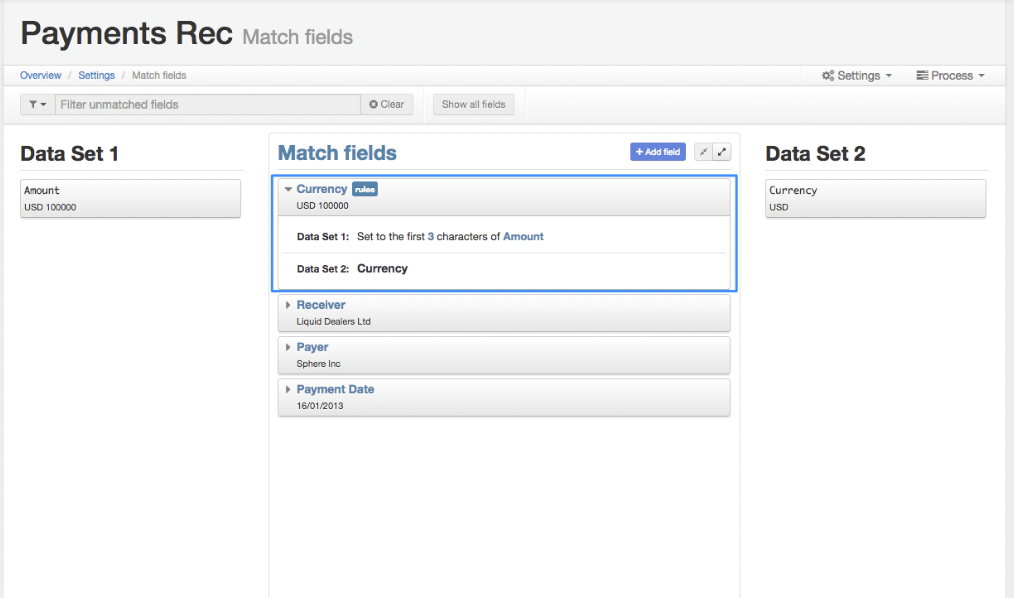
Task: Click the expand all fields icon
Action: (x=722, y=152)
